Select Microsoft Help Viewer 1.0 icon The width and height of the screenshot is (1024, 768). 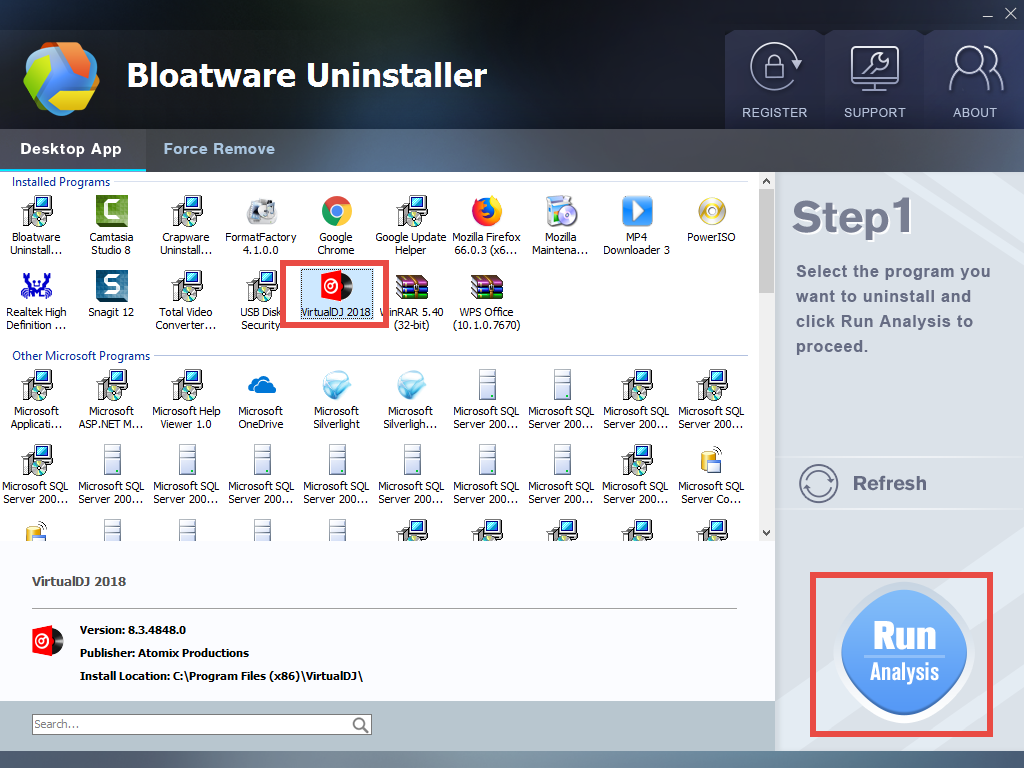coord(187,385)
